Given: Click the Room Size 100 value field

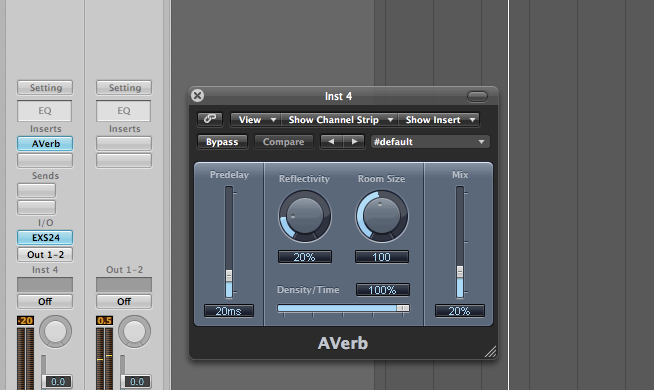Looking at the screenshot, I should 382,257.
